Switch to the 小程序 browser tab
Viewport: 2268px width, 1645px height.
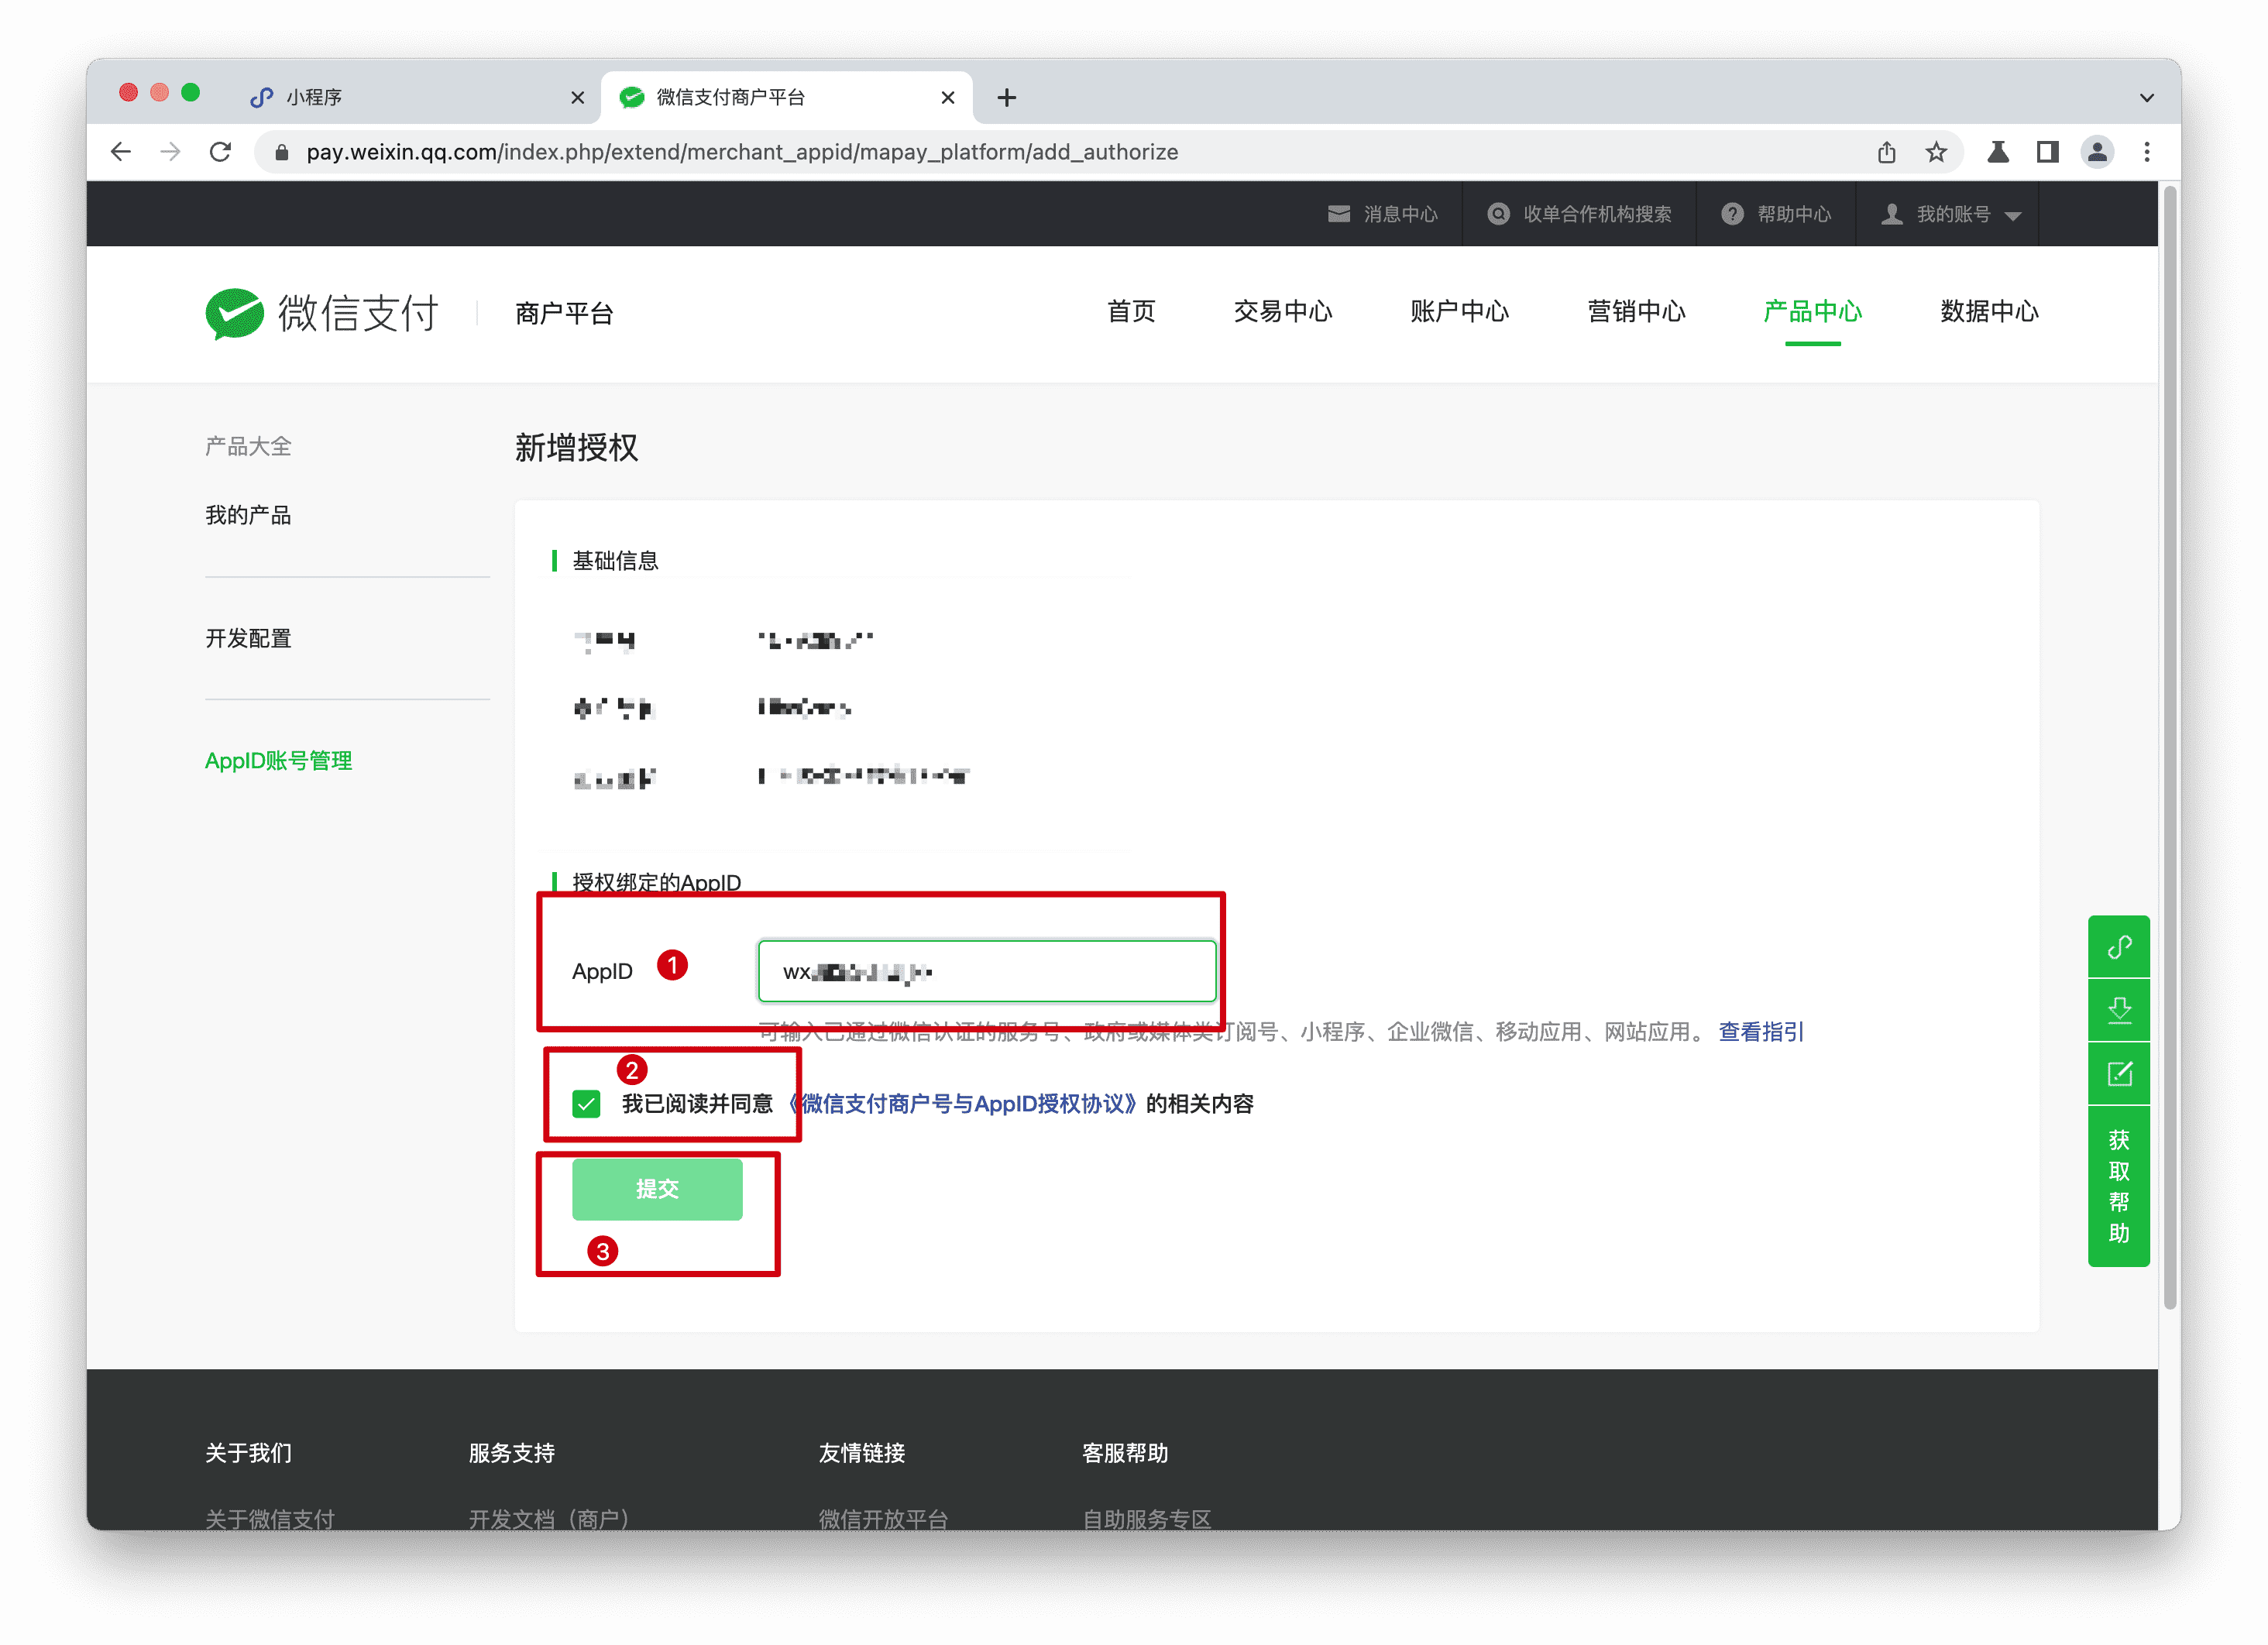(x=315, y=96)
